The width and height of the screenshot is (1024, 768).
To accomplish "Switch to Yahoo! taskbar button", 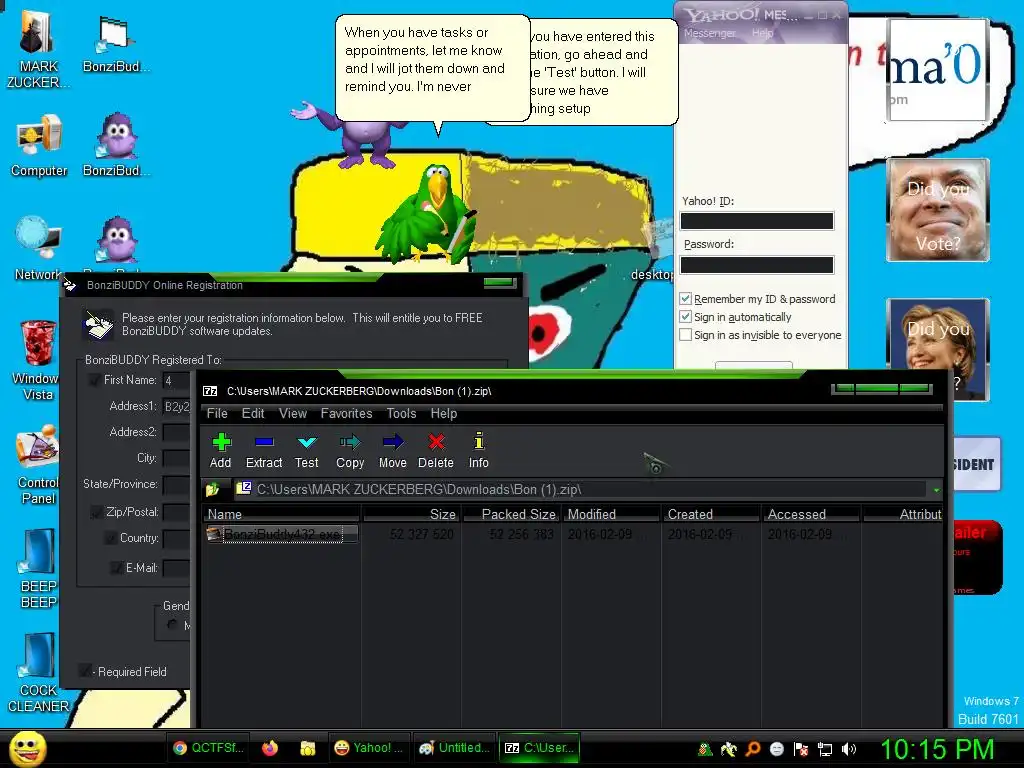I will pos(368,748).
